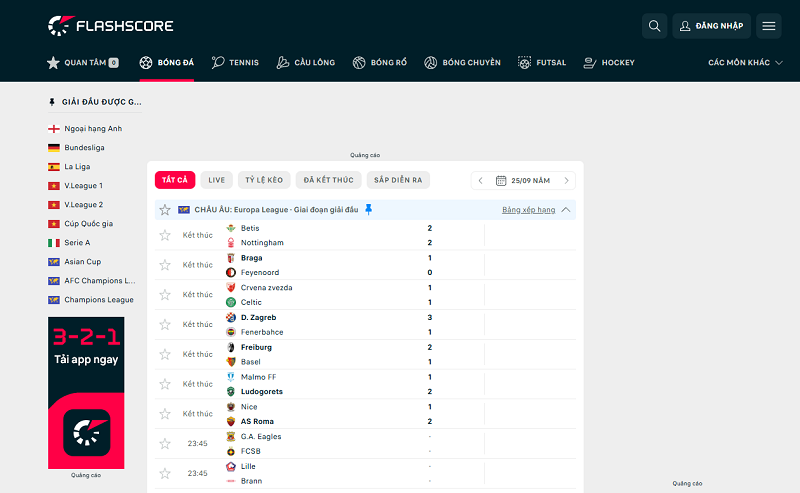Open the search magnifier icon
Screen dimensions: 800x493
coord(654,26)
